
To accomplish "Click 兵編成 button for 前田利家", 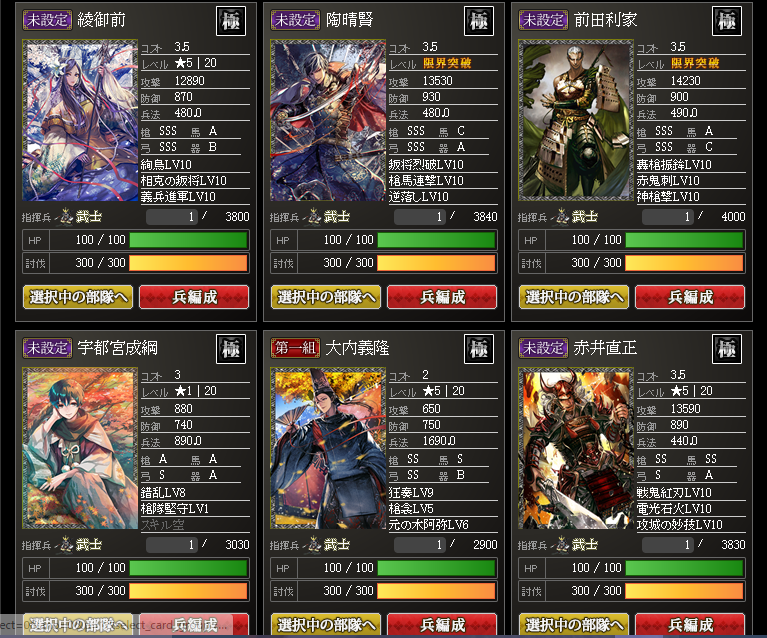I will pyautogui.click(x=690, y=297).
